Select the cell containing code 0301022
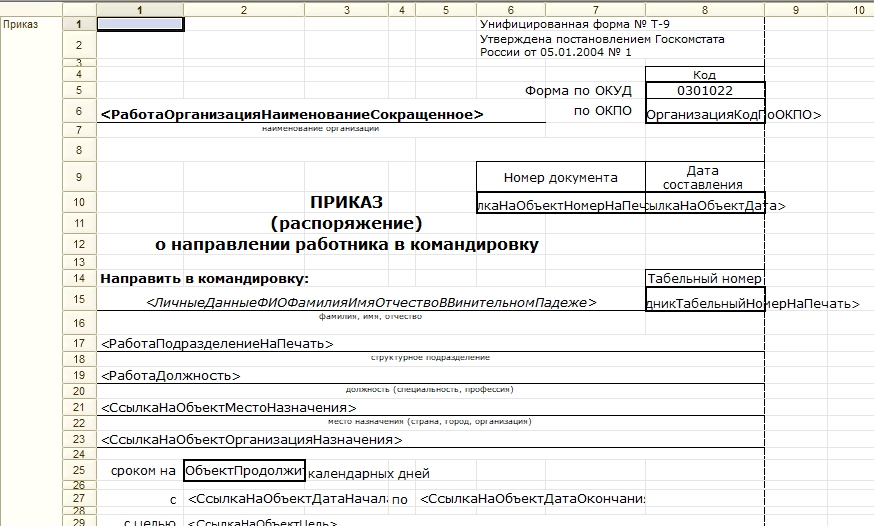 705,90
